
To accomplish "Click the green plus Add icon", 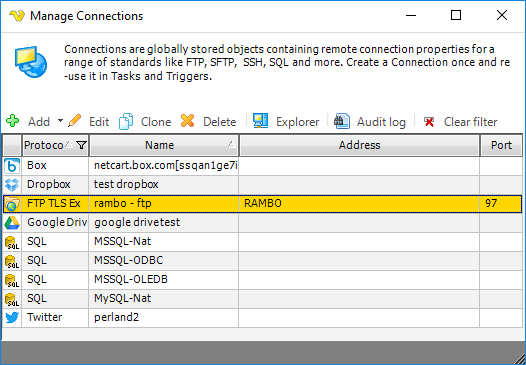I will tap(12, 121).
